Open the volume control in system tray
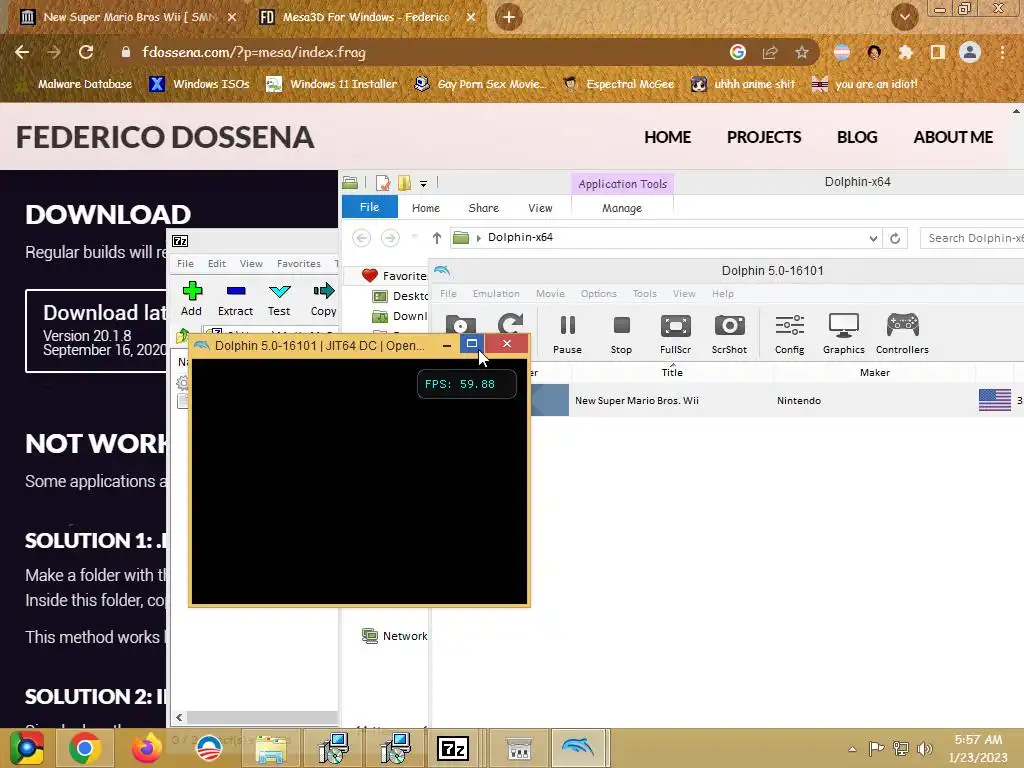This screenshot has height=768, width=1024. pyautogui.click(x=924, y=748)
